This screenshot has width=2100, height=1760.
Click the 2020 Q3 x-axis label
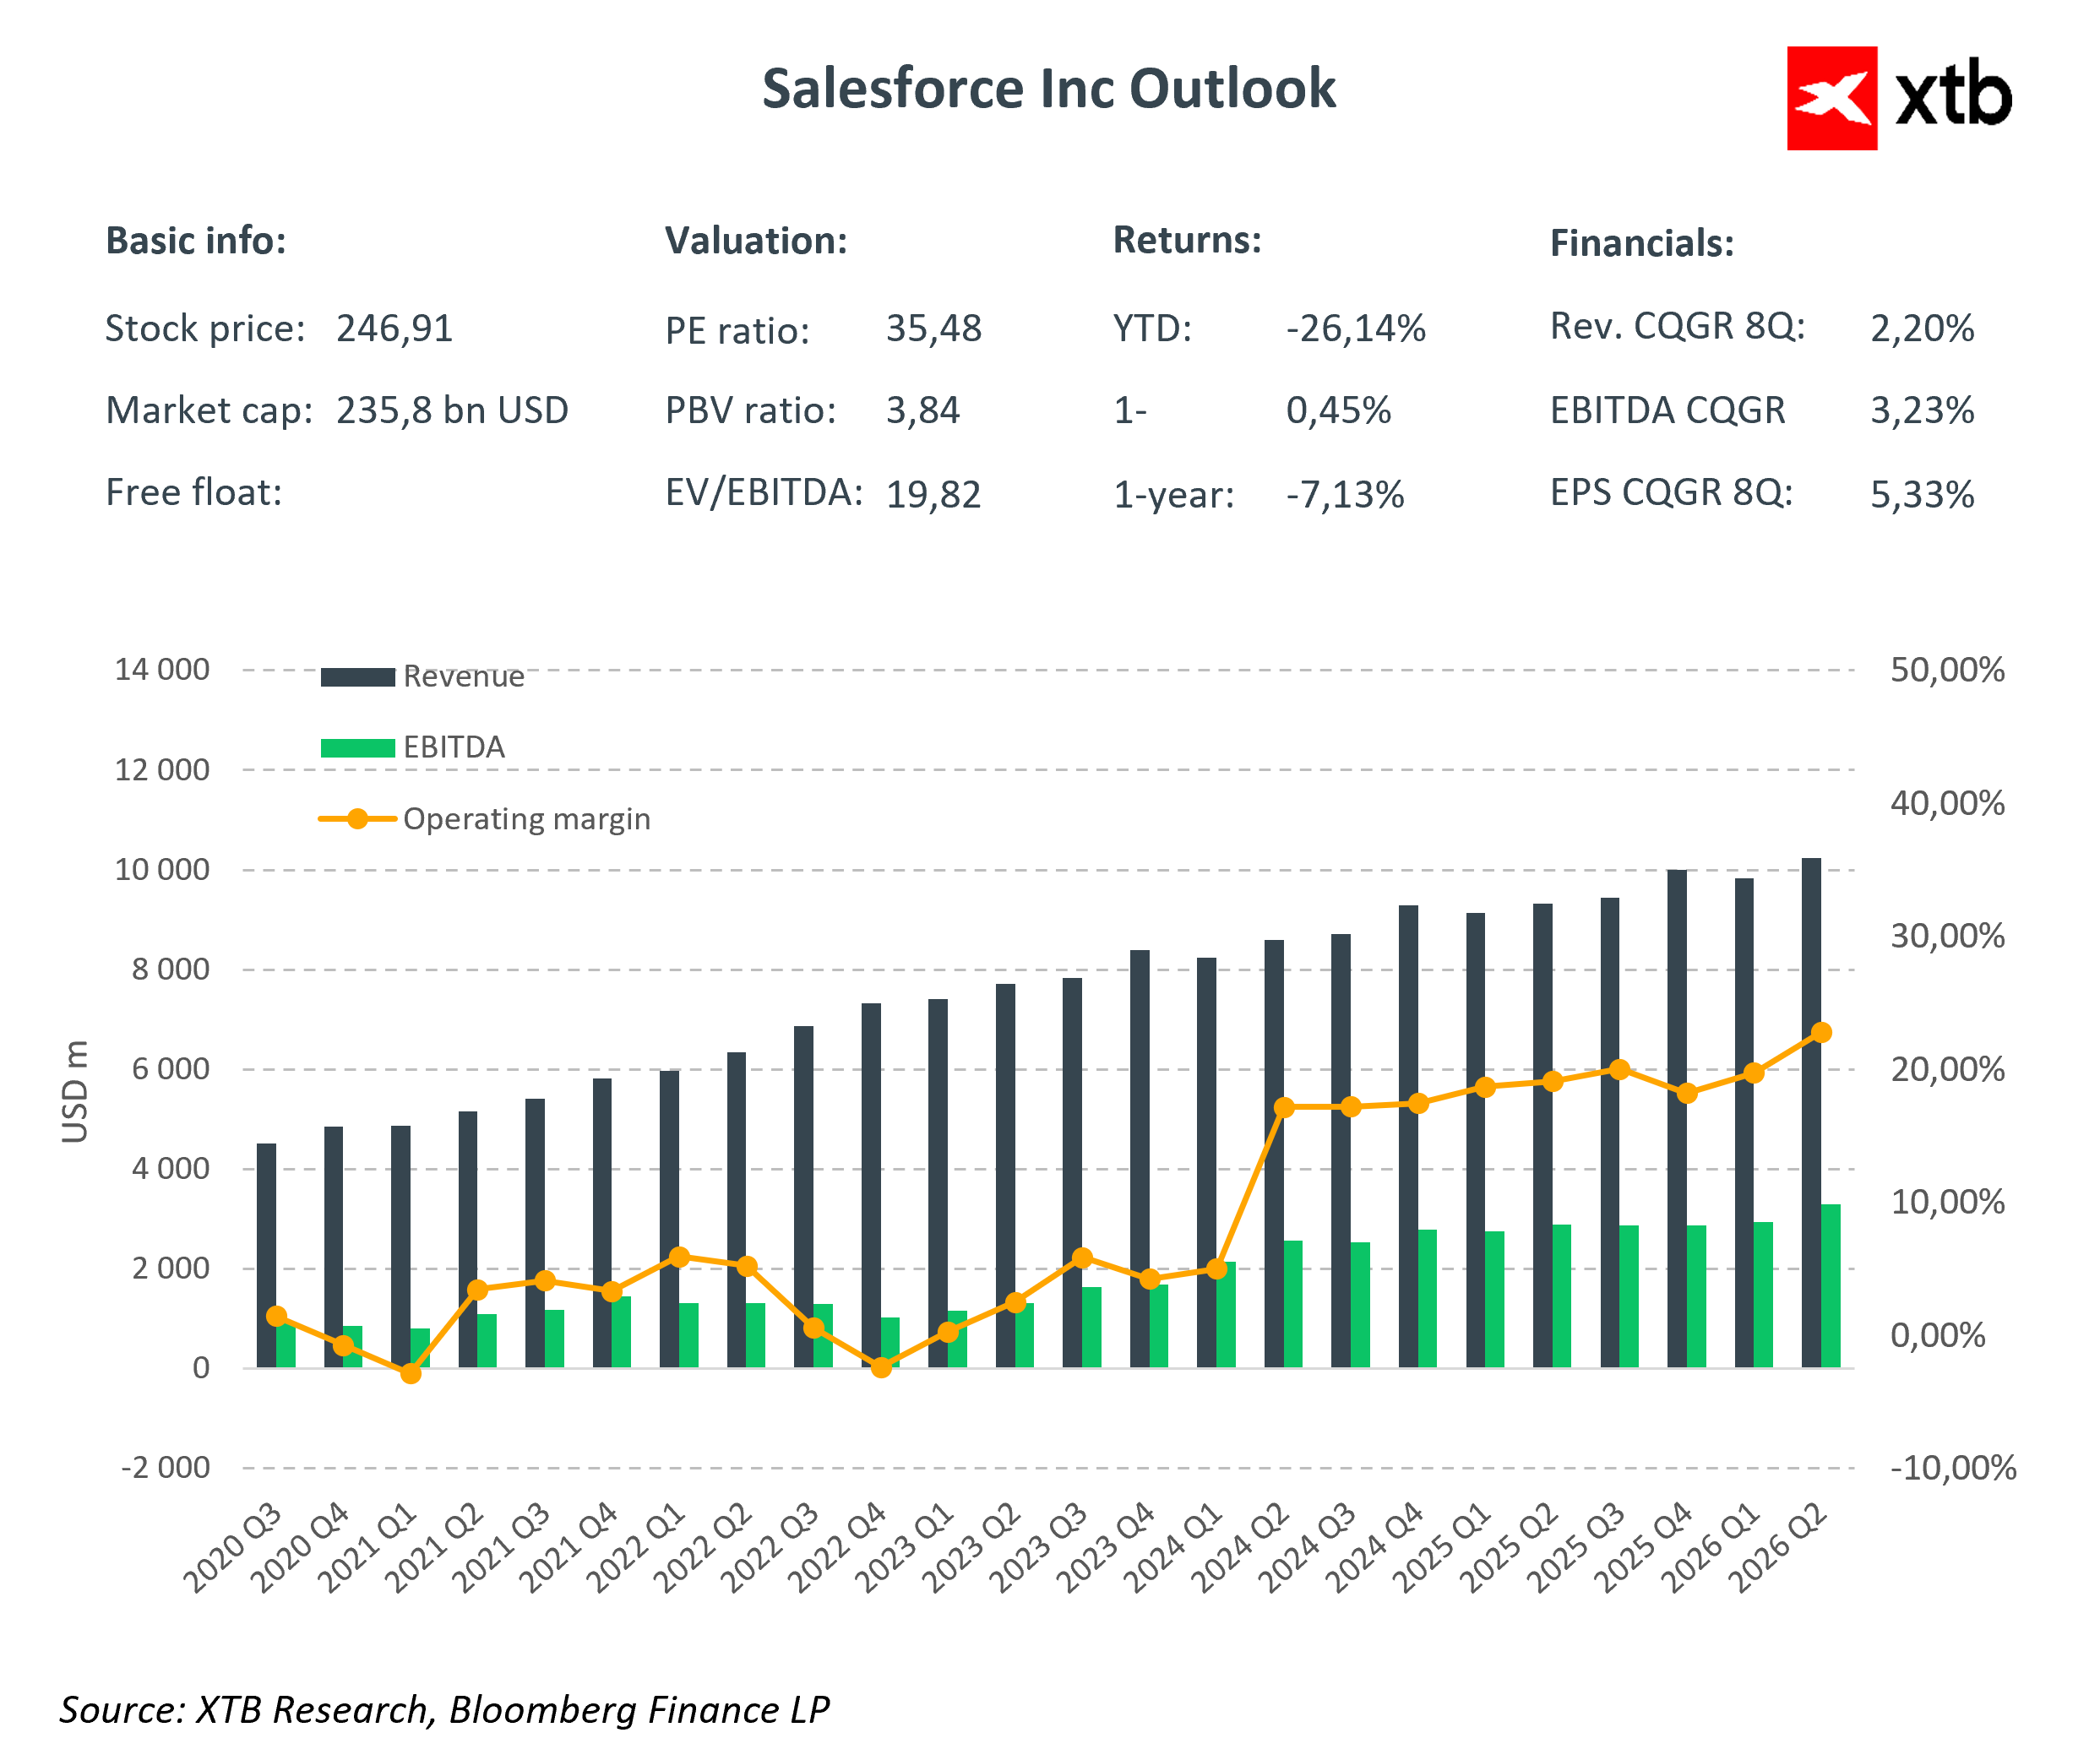(233, 1548)
